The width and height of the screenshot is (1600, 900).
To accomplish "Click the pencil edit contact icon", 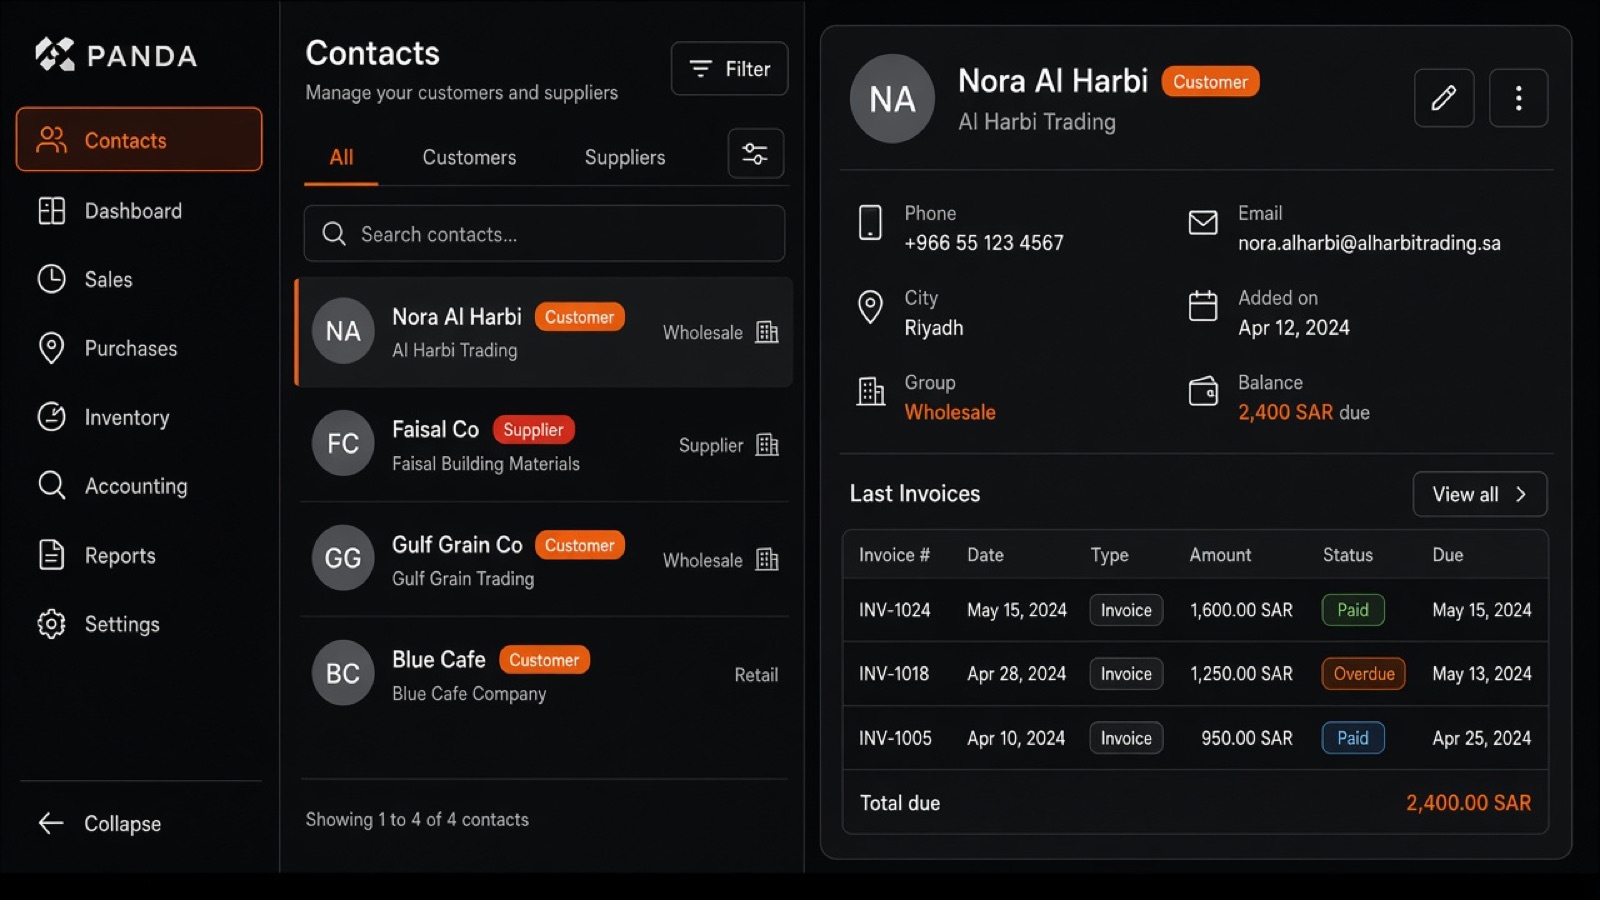I will (x=1444, y=98).
